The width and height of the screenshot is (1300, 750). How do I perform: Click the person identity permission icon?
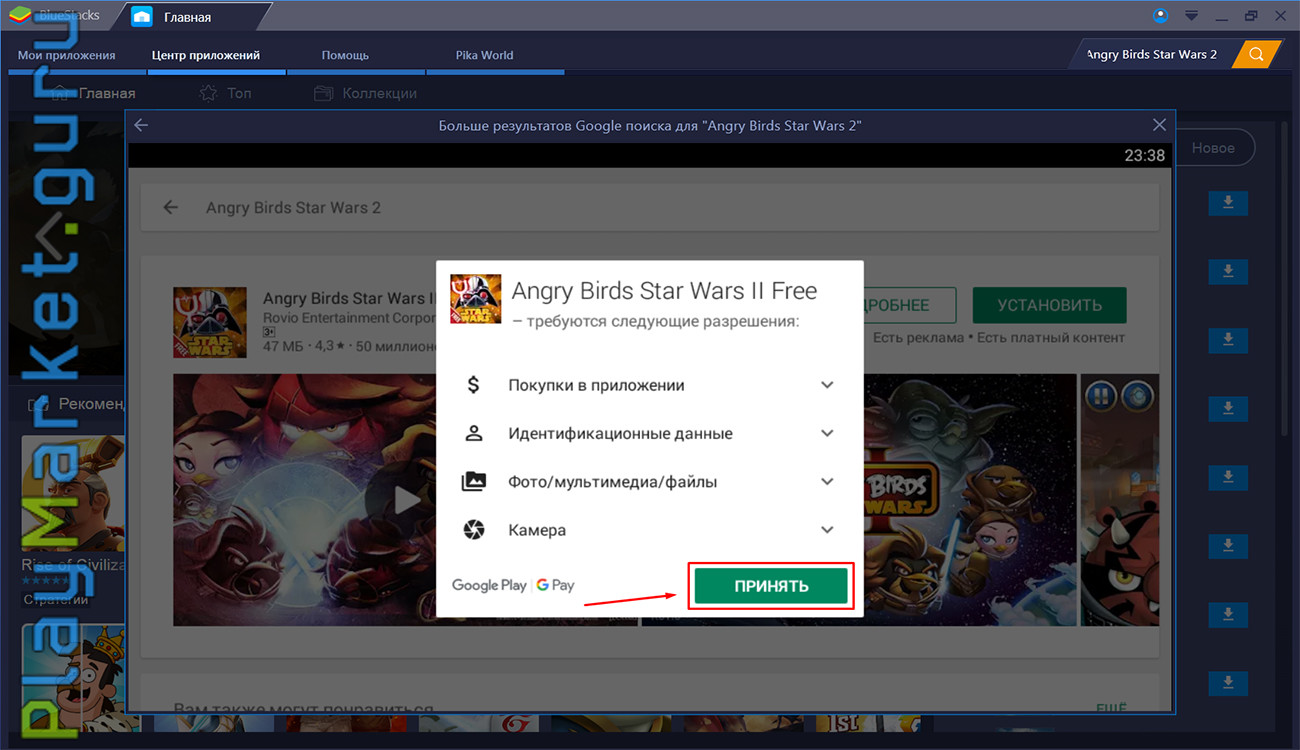click(474, 433)
